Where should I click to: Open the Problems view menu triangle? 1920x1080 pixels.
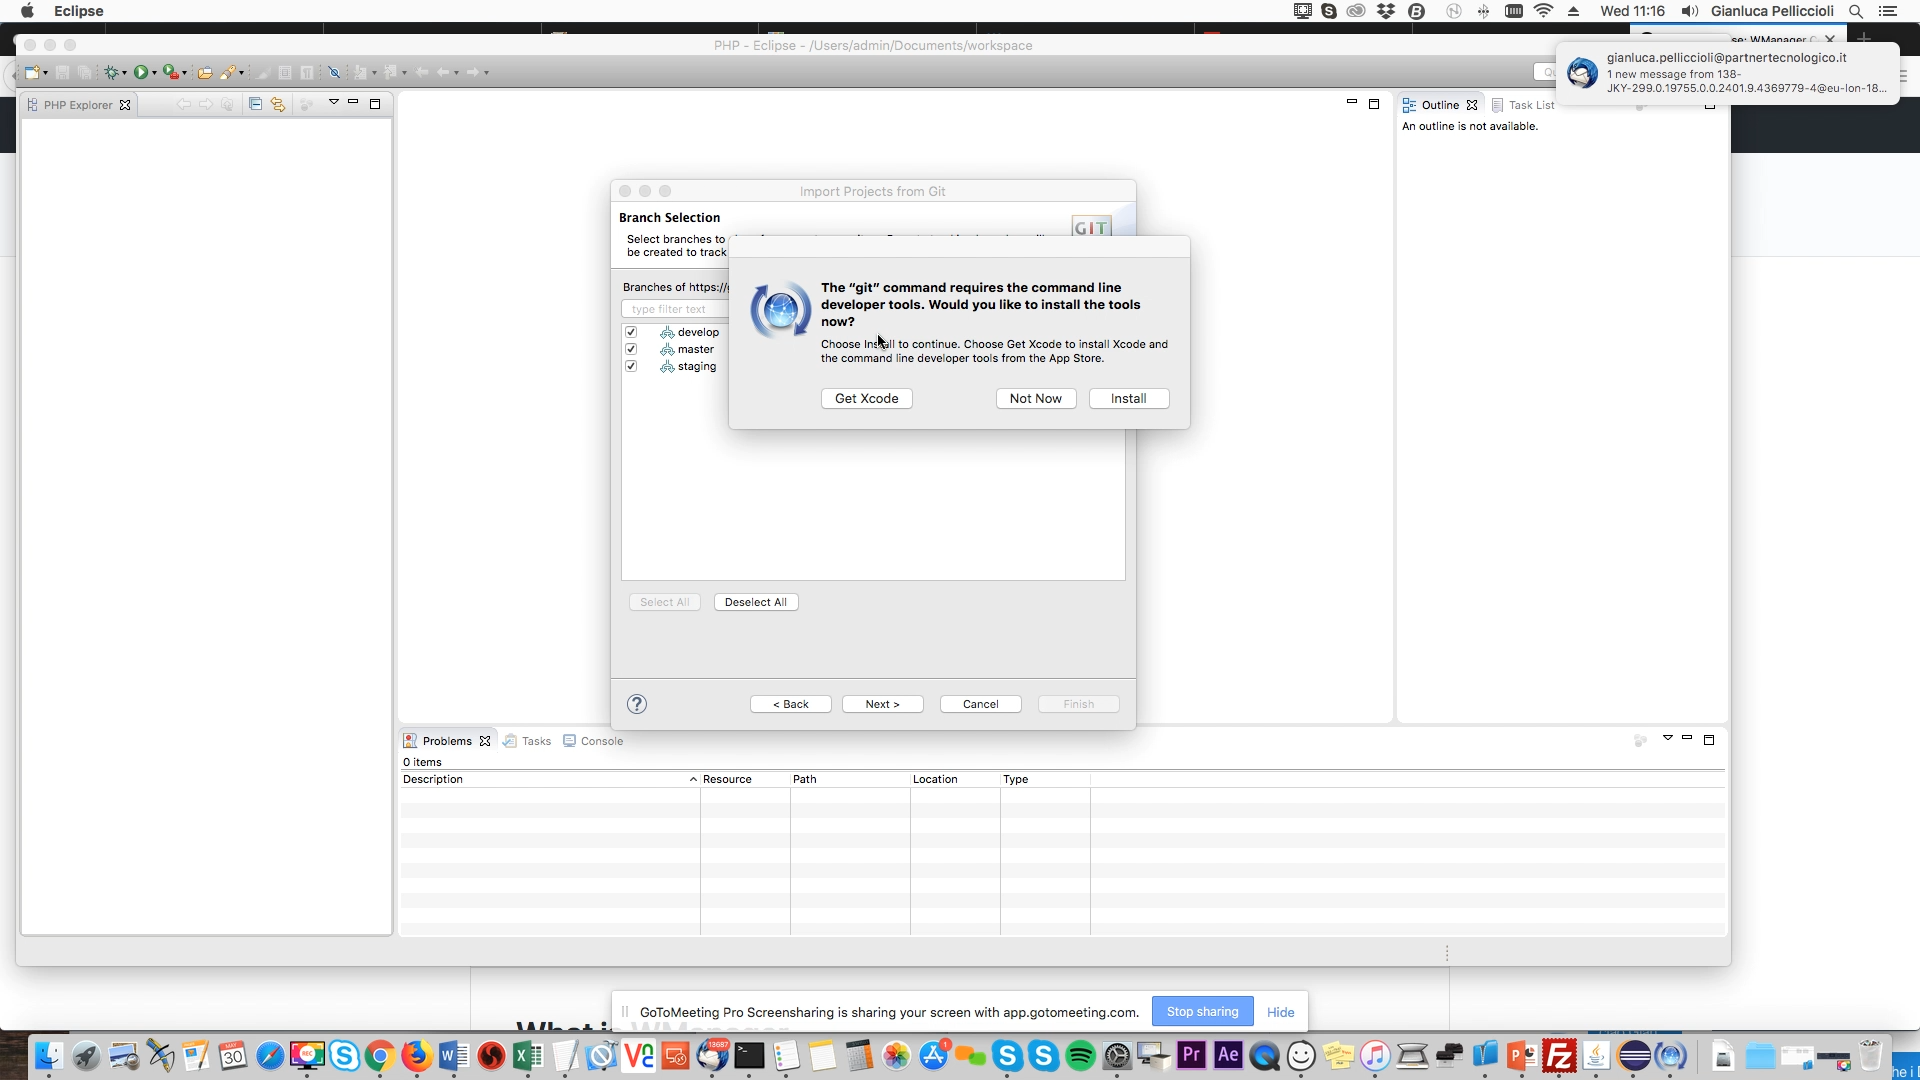[1667, 738]
